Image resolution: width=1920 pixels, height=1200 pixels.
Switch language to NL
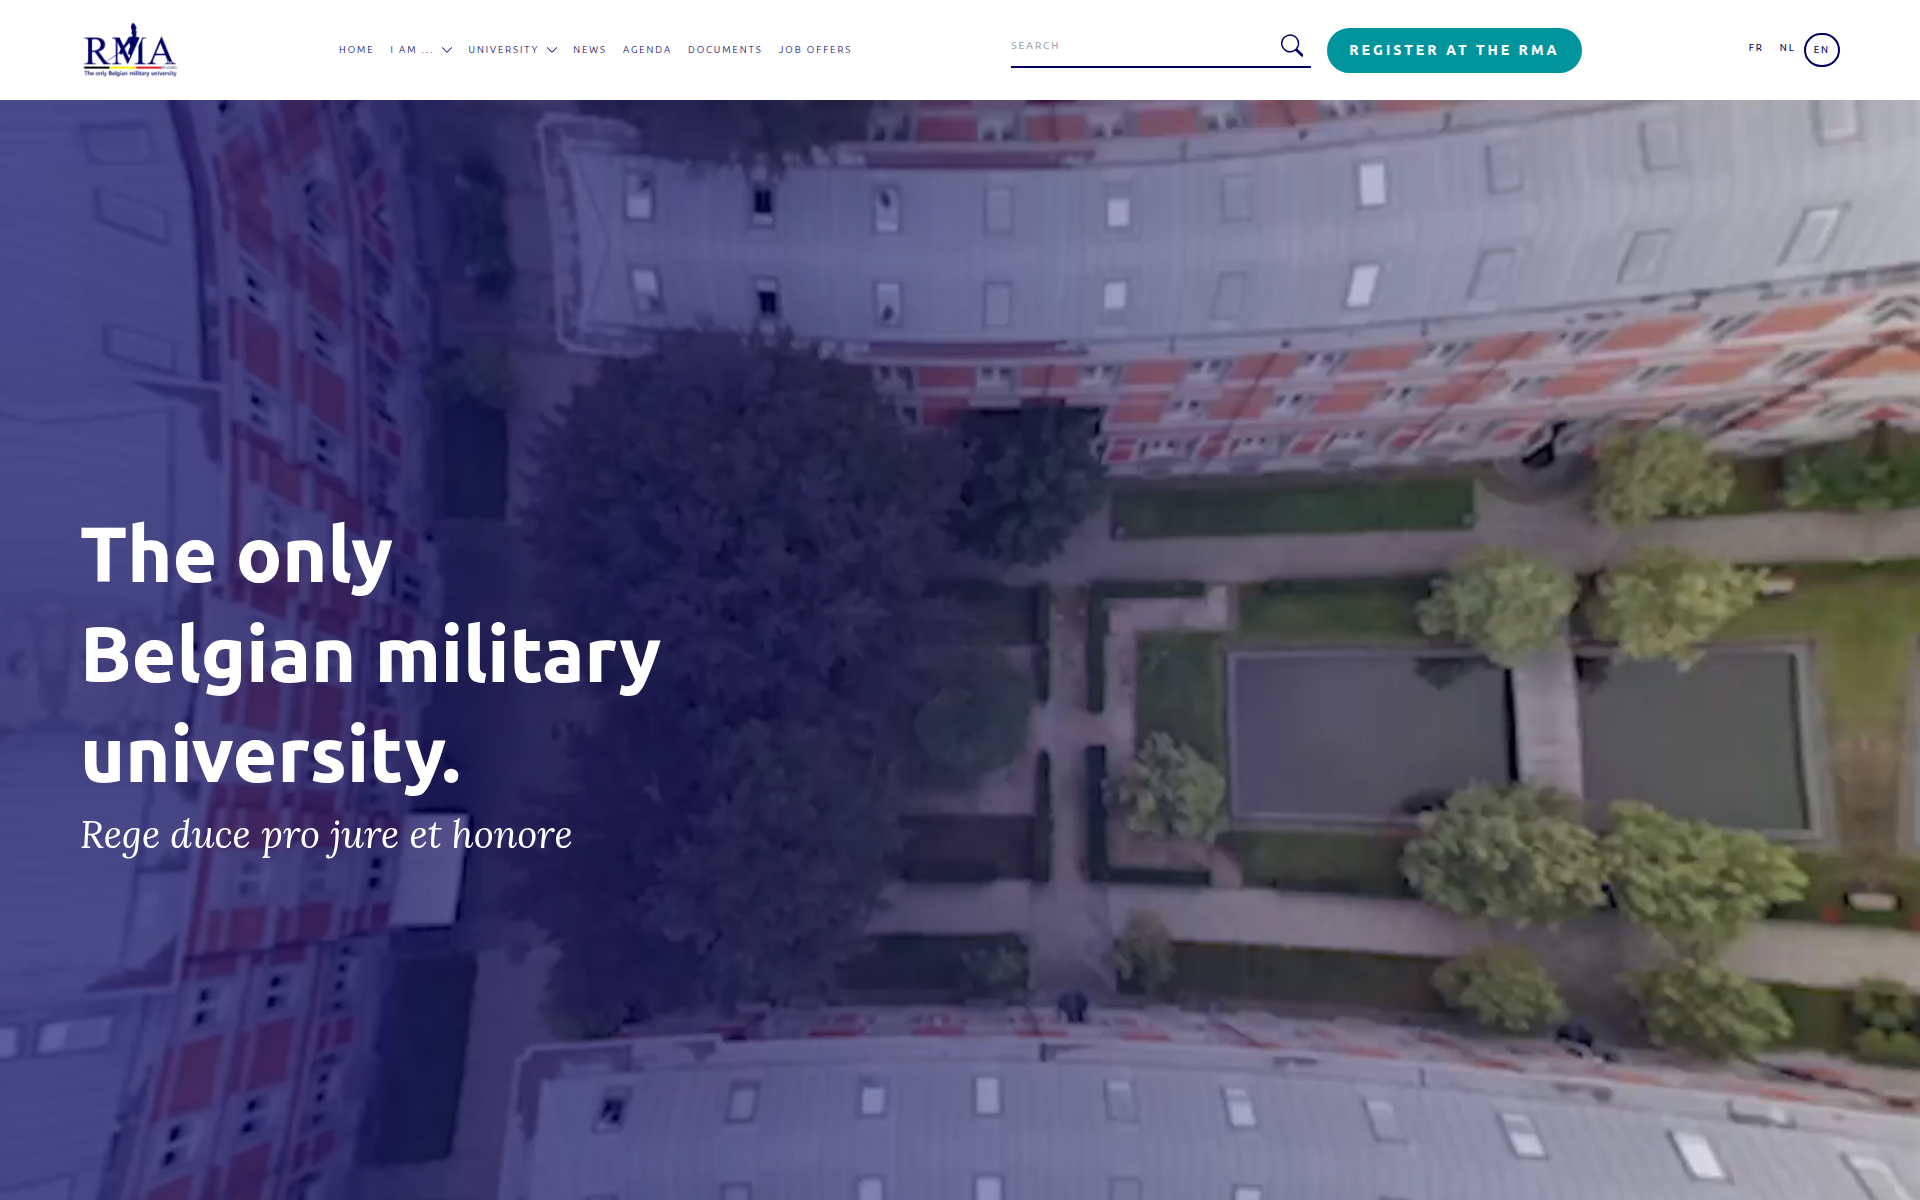pyautogui.click(x=1787, y=48)
